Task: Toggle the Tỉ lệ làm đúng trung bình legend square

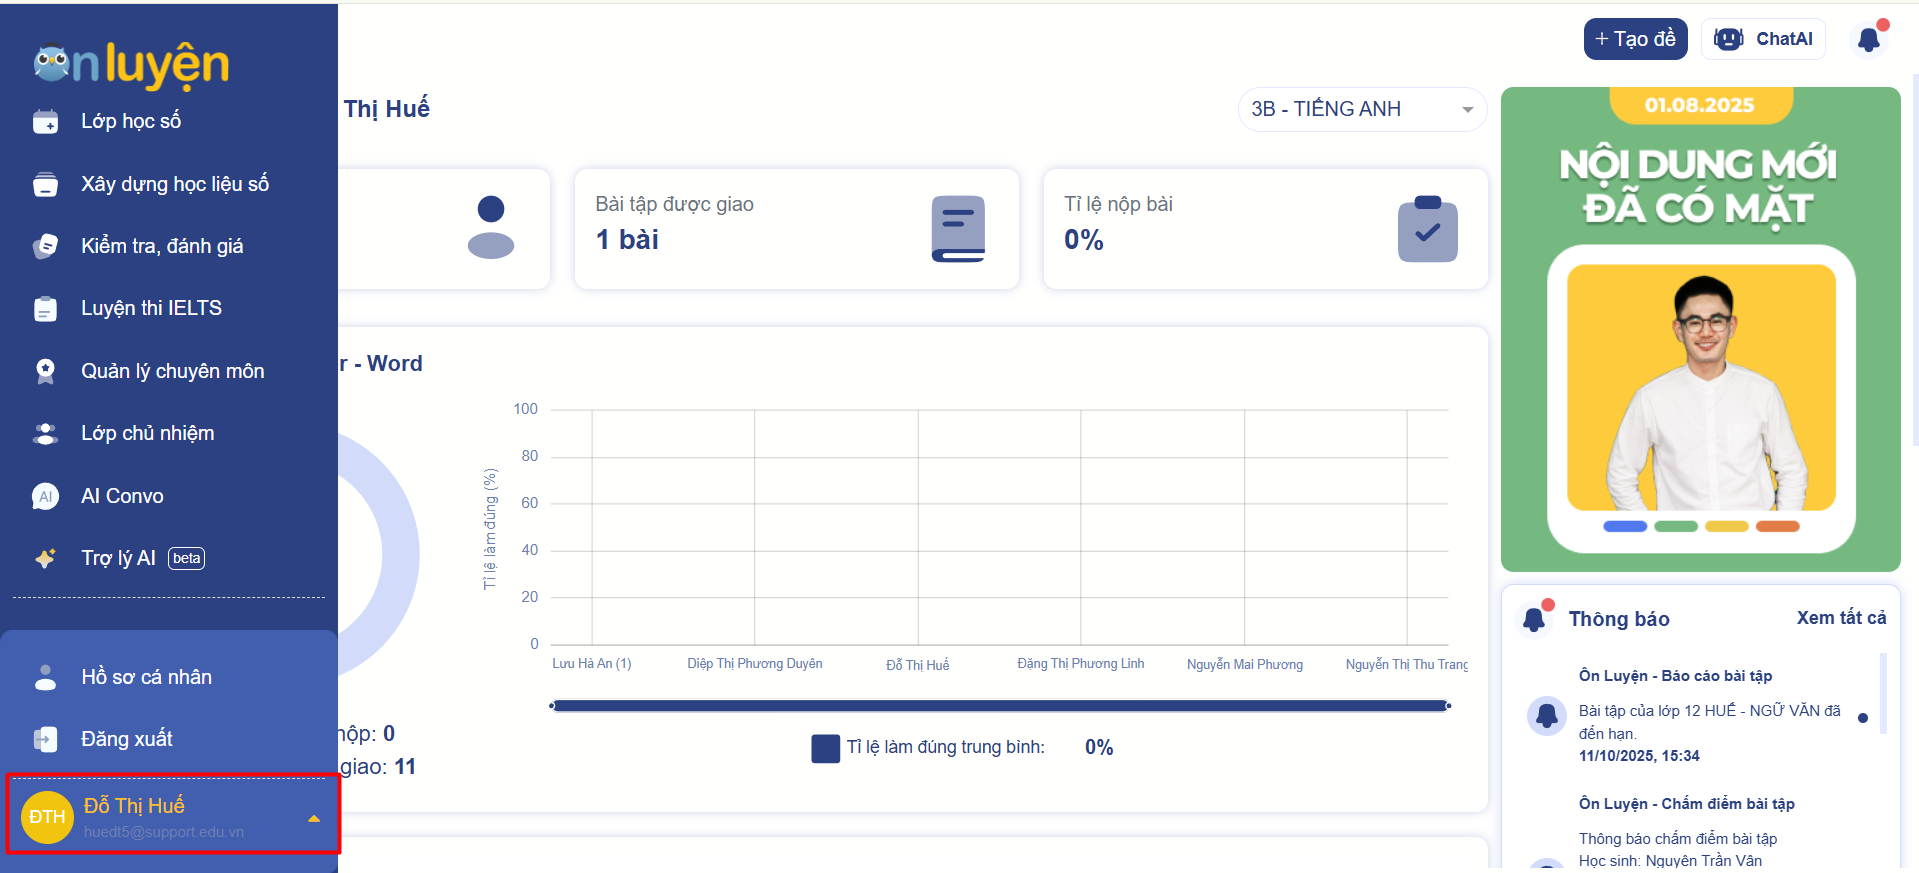Action: click(825, 748)
